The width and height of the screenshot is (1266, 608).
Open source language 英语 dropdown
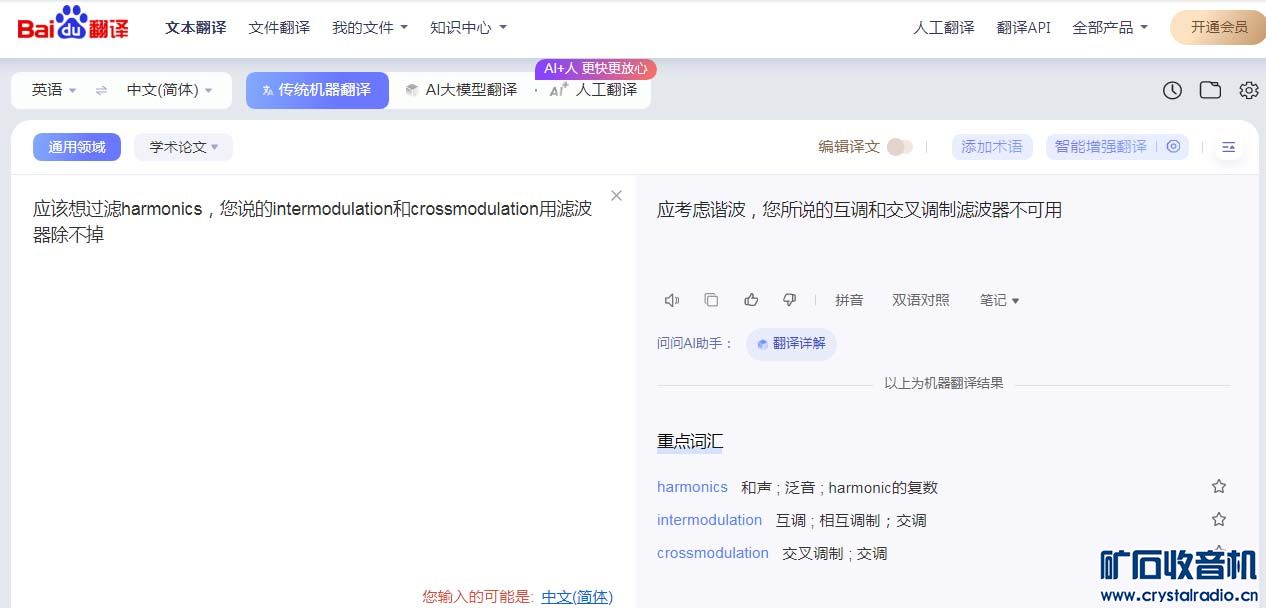click(54, 90)
